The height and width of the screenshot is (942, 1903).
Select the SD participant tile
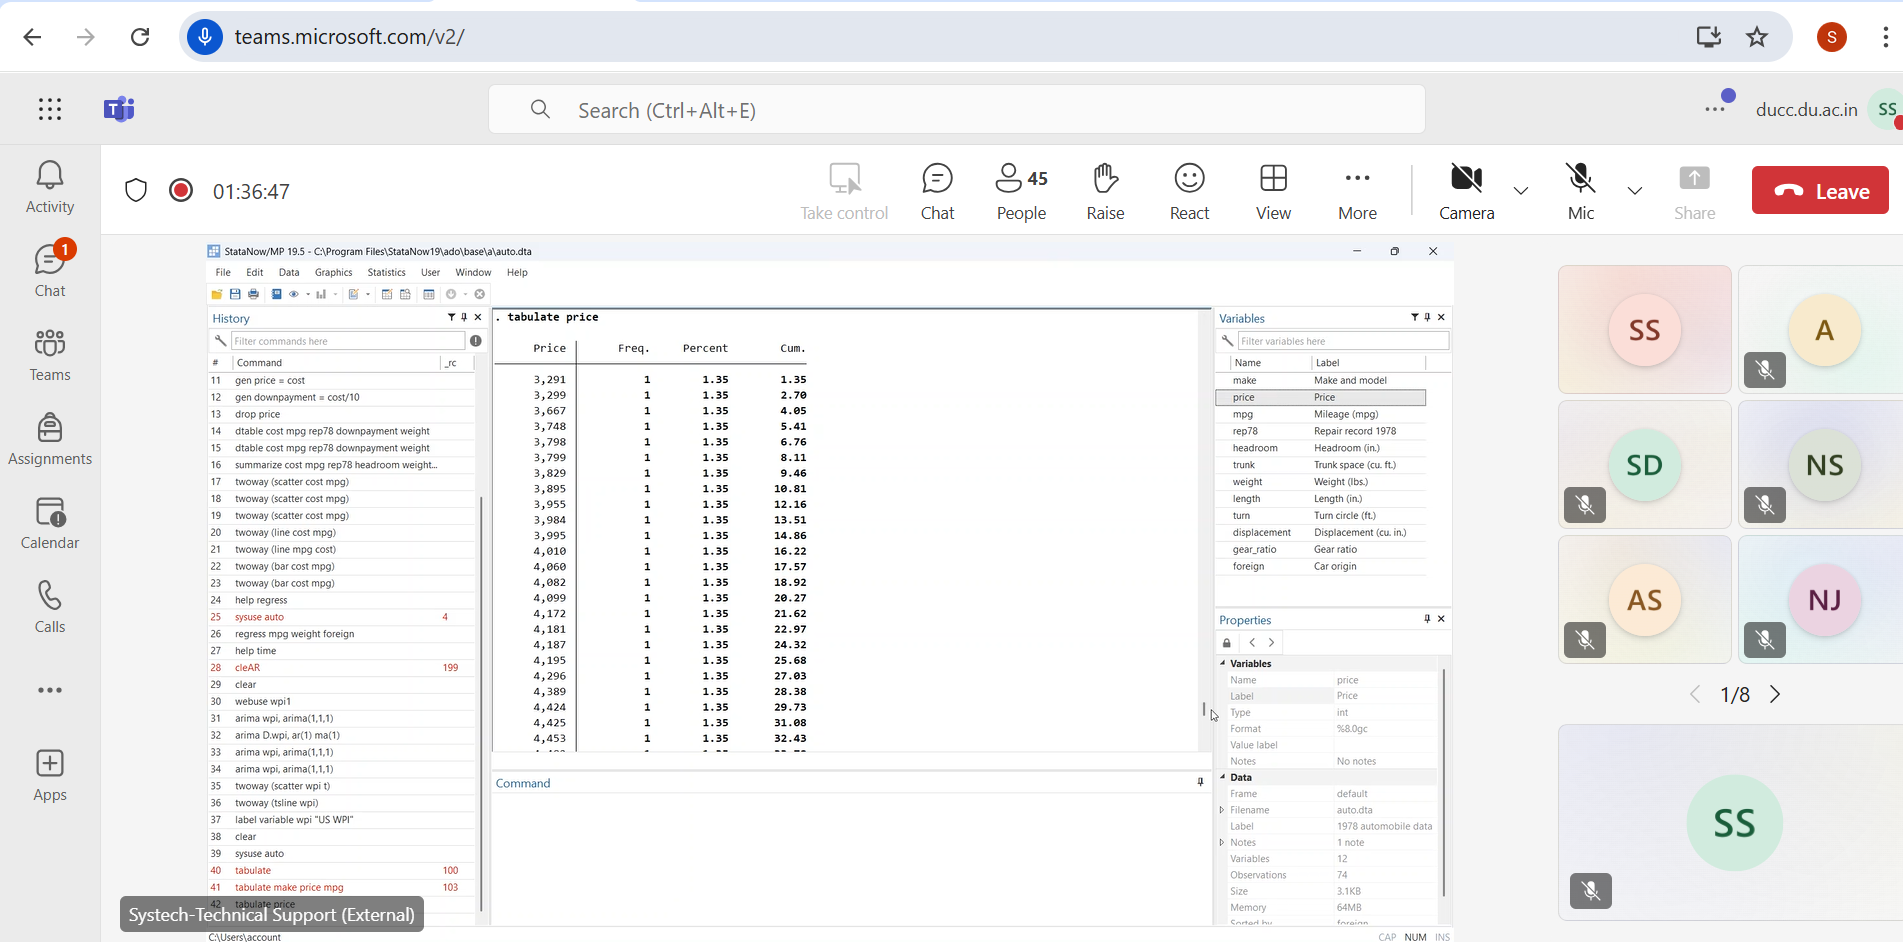tap(1644, 465)
